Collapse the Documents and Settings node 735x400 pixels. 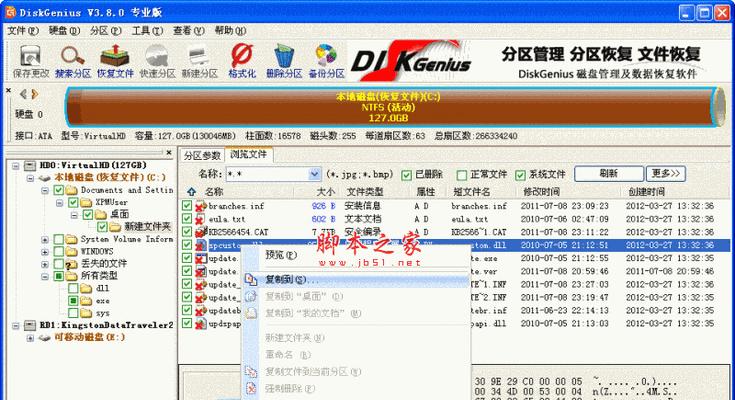[x=45, y=190]
